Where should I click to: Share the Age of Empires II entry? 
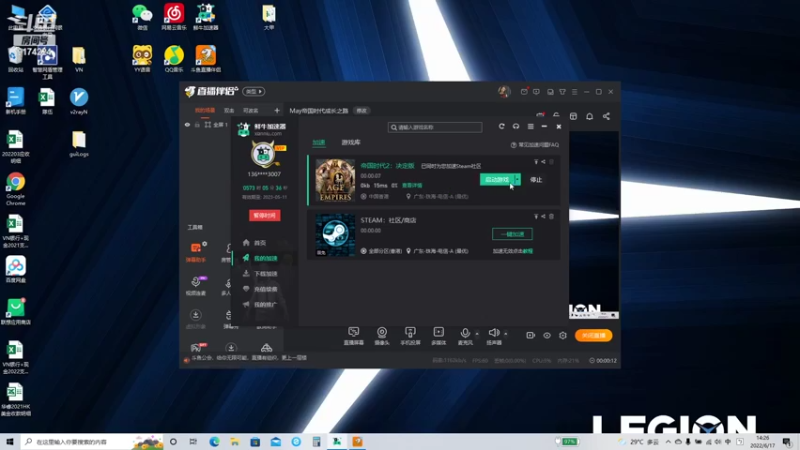(543, 162)
